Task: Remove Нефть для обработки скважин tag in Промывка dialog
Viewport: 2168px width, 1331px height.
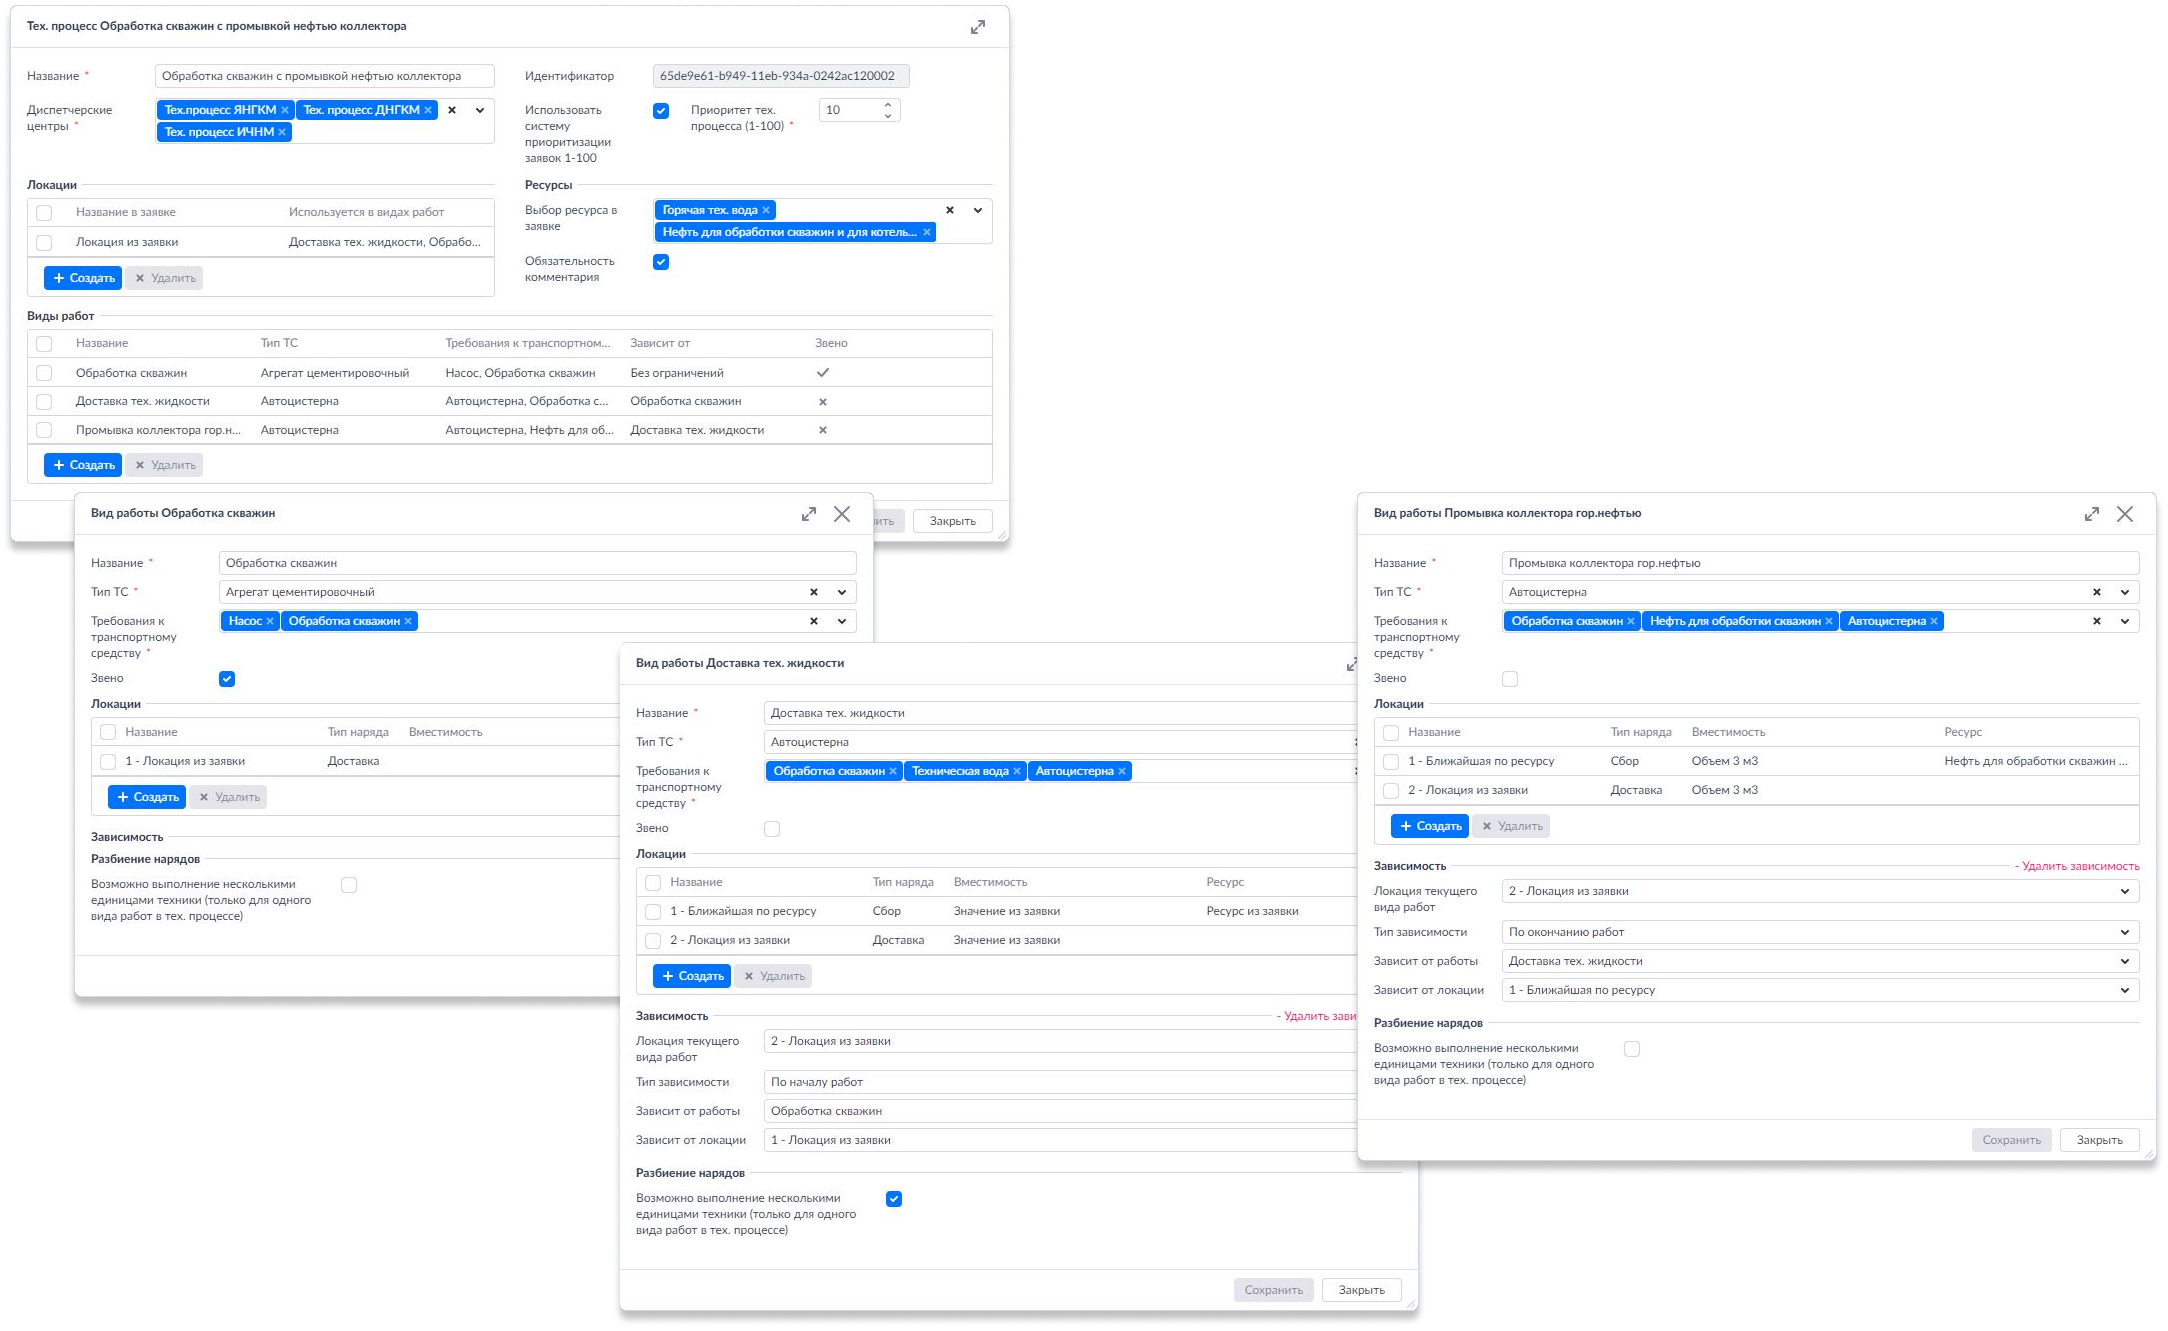Action: (x=1829, y=621)
